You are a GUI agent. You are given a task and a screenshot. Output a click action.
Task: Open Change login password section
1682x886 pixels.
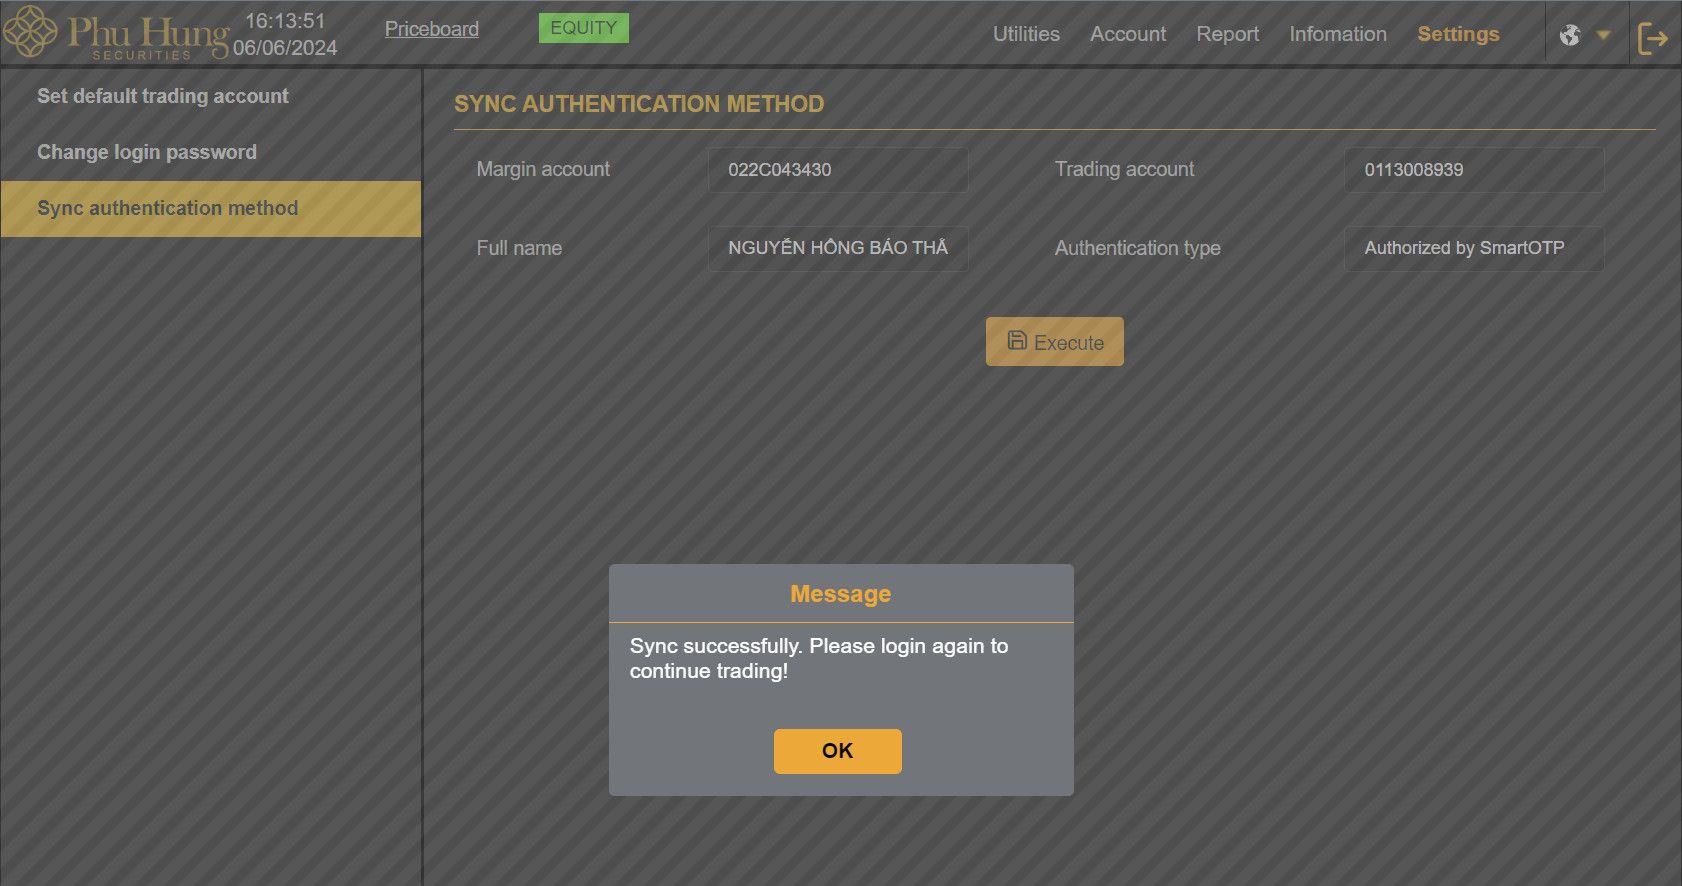coord(147,152)
